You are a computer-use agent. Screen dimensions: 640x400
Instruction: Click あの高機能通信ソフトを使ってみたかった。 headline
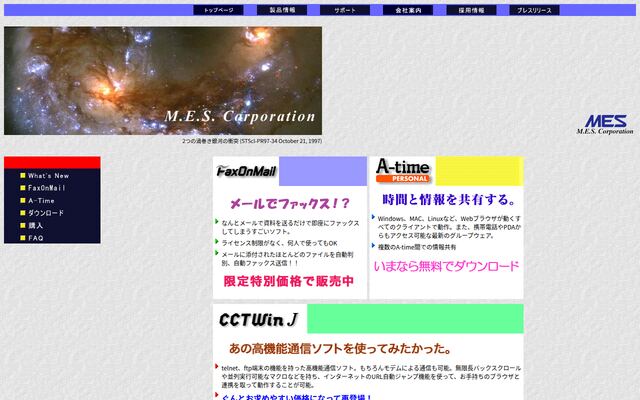[x=340, y=349]
